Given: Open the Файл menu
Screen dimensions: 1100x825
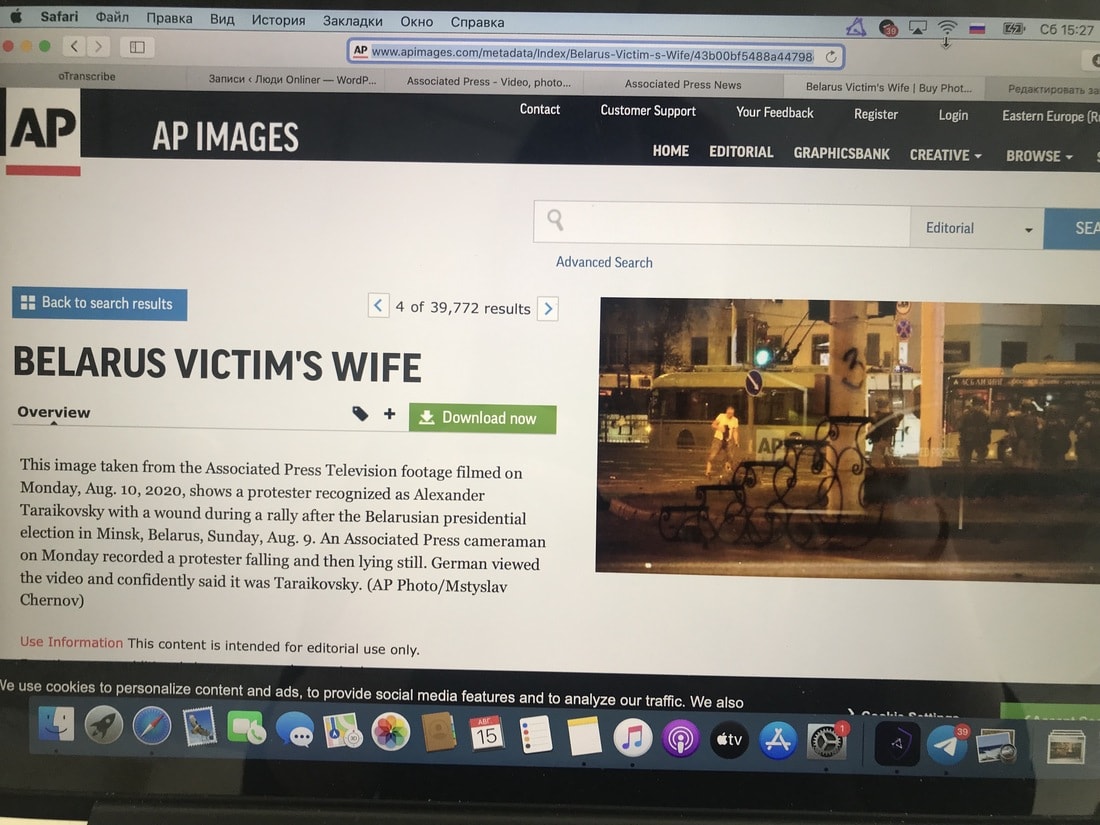Looking at the screenshot, I should [x=112, y=17].
